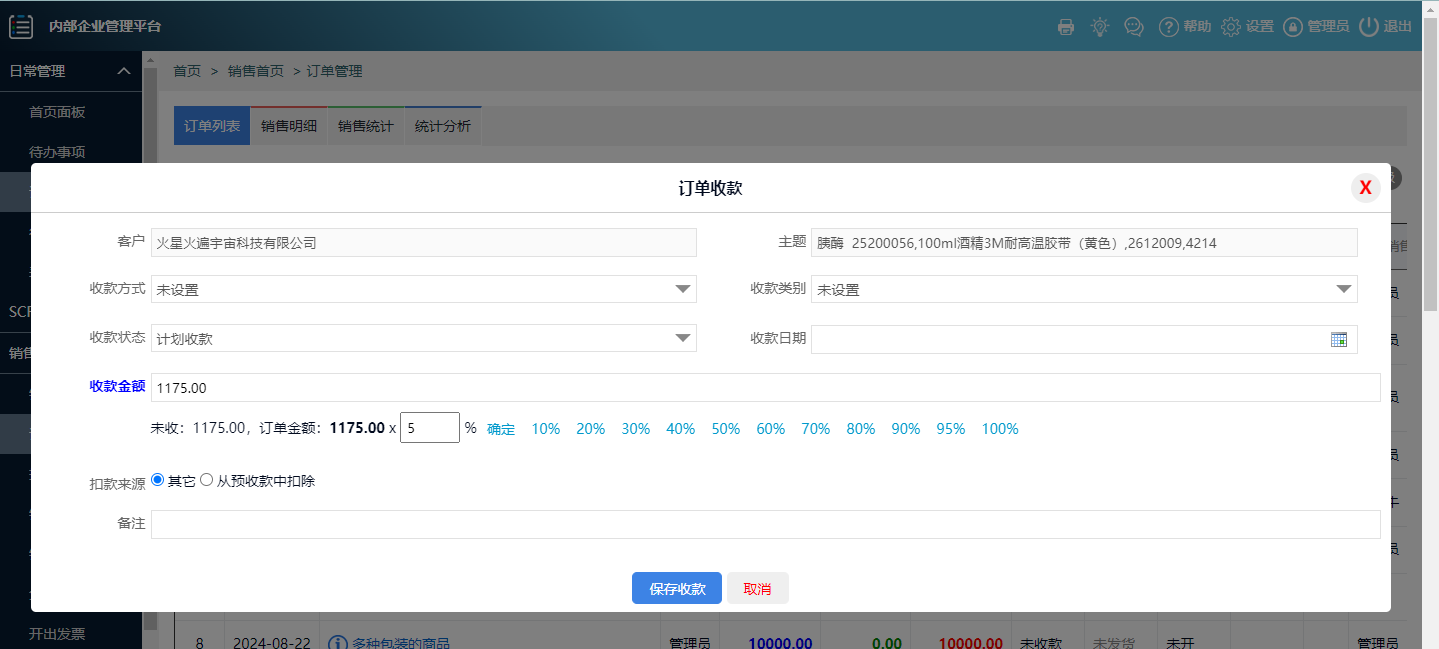Open 设置 gear settings

[1231, 27]
